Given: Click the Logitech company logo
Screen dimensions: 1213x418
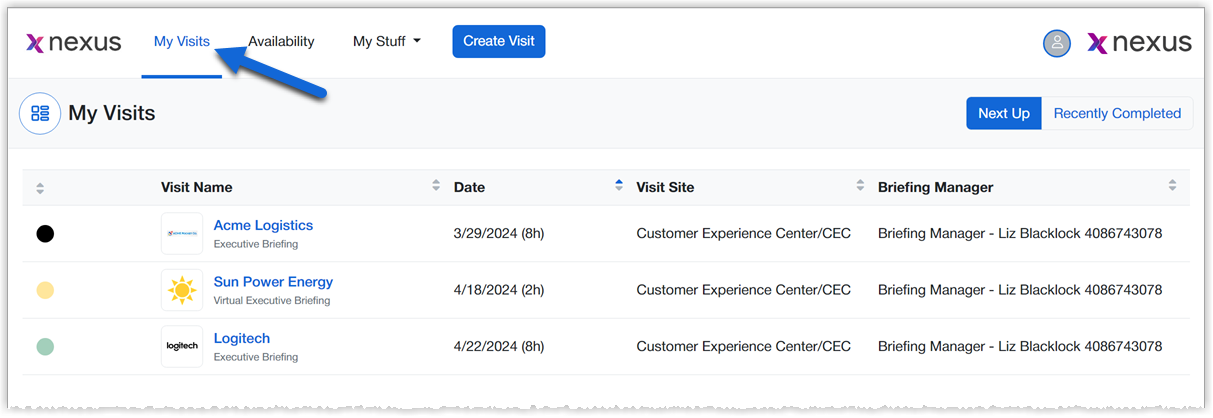Looking at the screenshot, I should (x=182, y=346).
